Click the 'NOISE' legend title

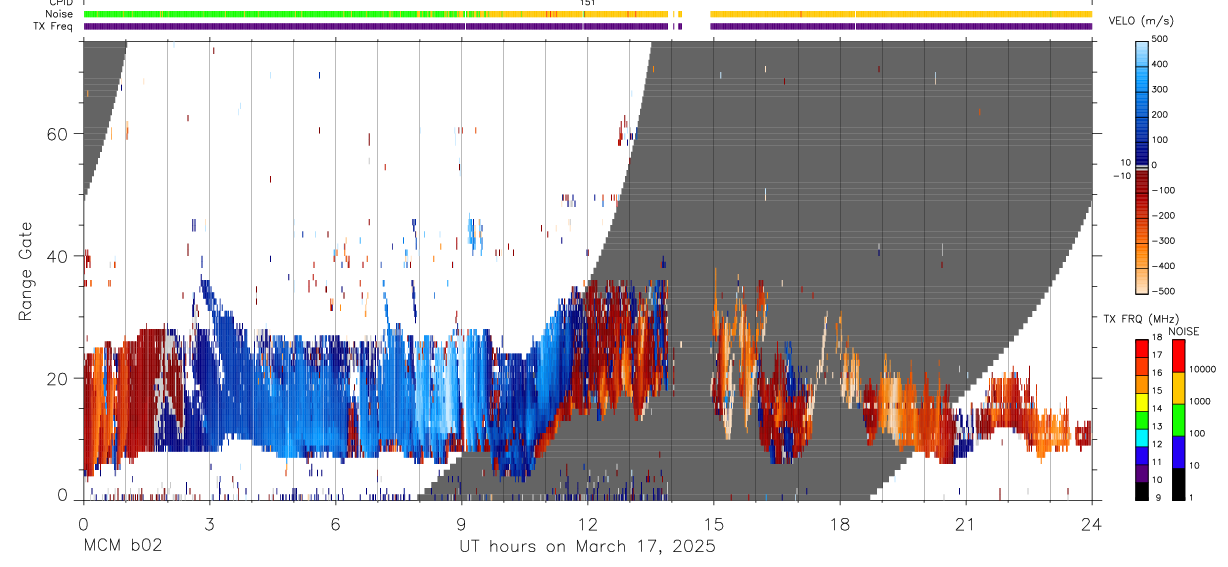pos(1186,331)
